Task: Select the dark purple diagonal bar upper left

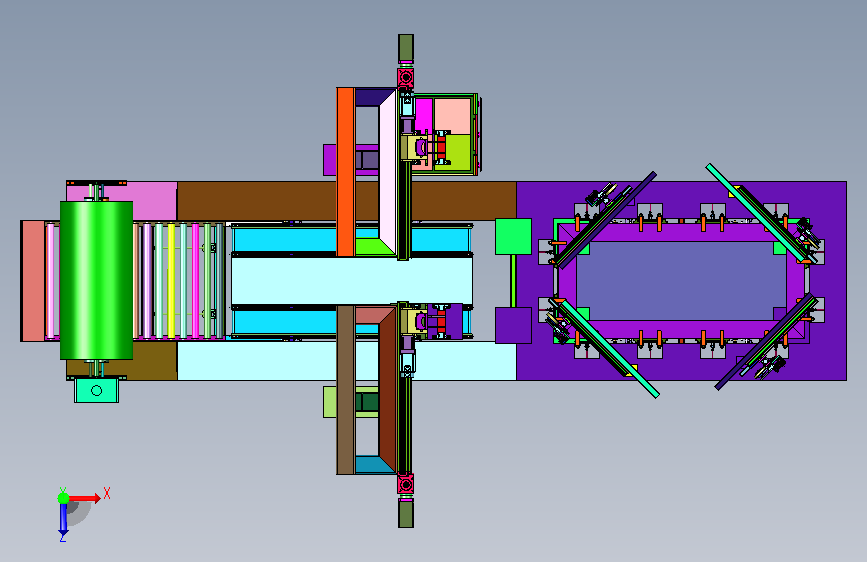Action: [607, 220]
